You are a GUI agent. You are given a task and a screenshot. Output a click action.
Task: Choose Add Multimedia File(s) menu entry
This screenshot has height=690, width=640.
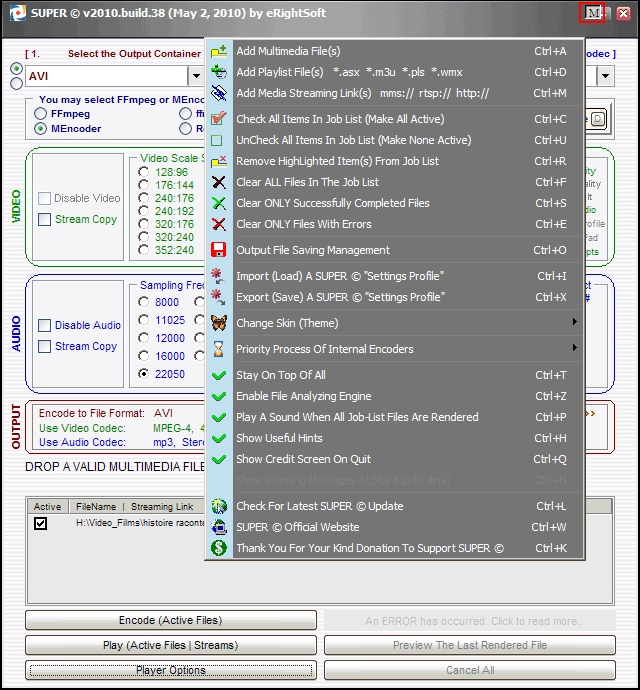tap(395, 51)
